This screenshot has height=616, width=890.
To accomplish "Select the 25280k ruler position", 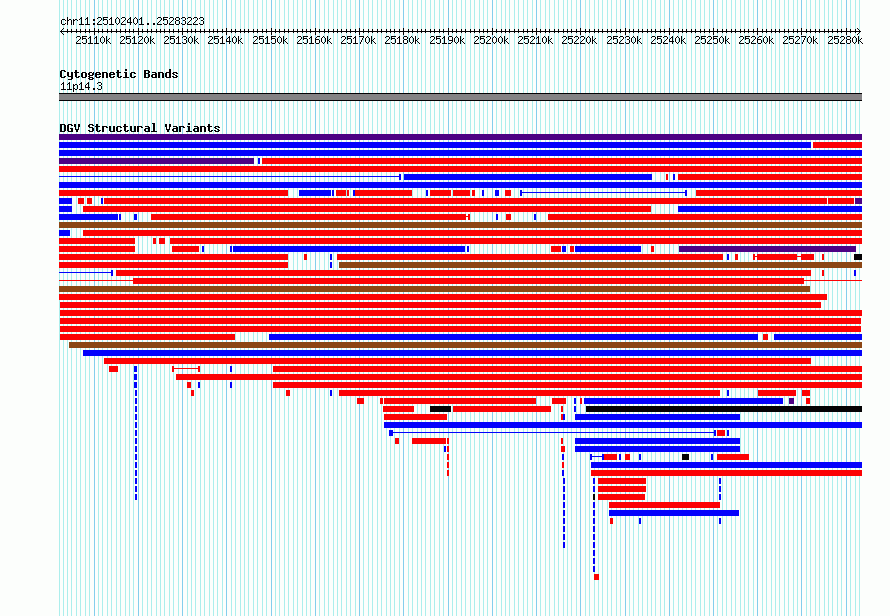I will [x=845, y=40].
